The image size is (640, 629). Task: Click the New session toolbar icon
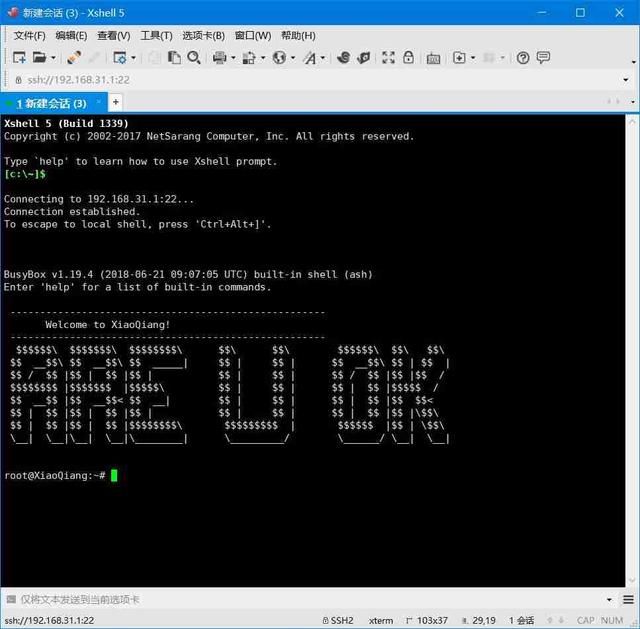19,58
